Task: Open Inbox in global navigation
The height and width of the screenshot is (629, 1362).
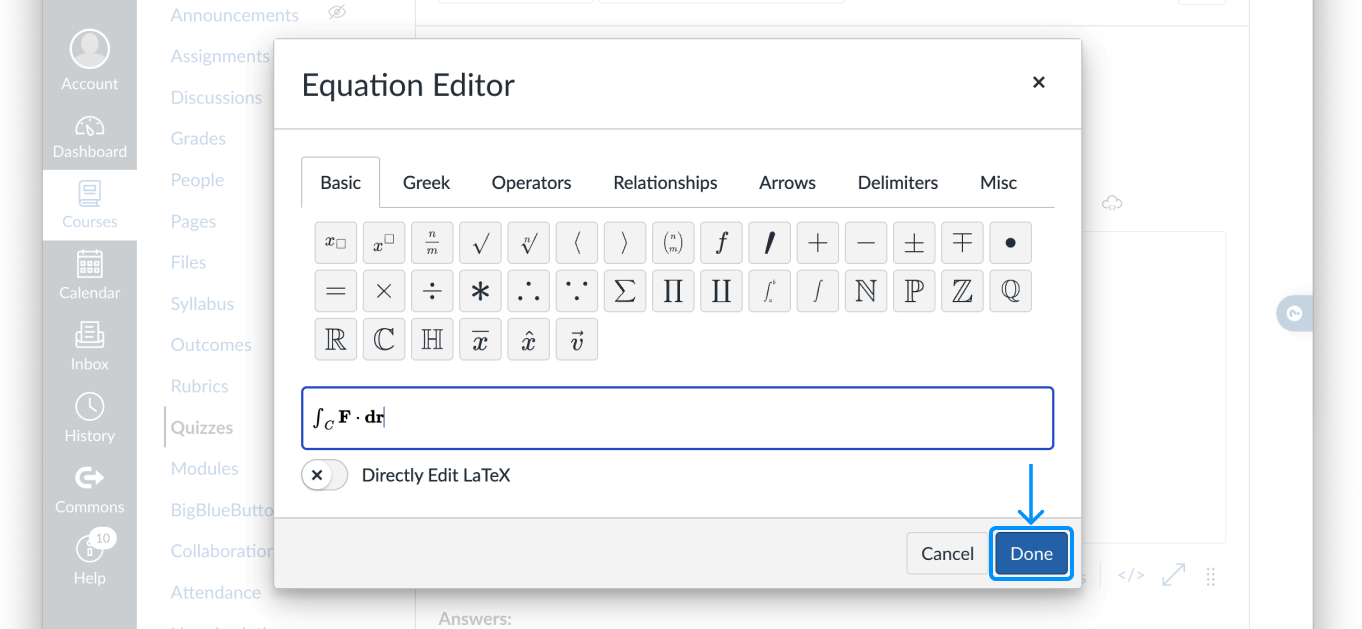Action: pos(90,347)
